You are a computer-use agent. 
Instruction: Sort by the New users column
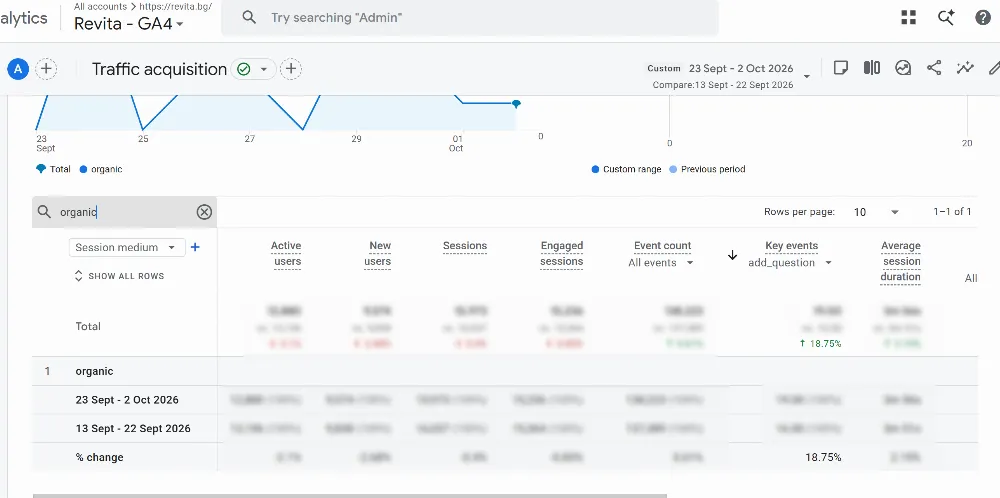[378, 254]
